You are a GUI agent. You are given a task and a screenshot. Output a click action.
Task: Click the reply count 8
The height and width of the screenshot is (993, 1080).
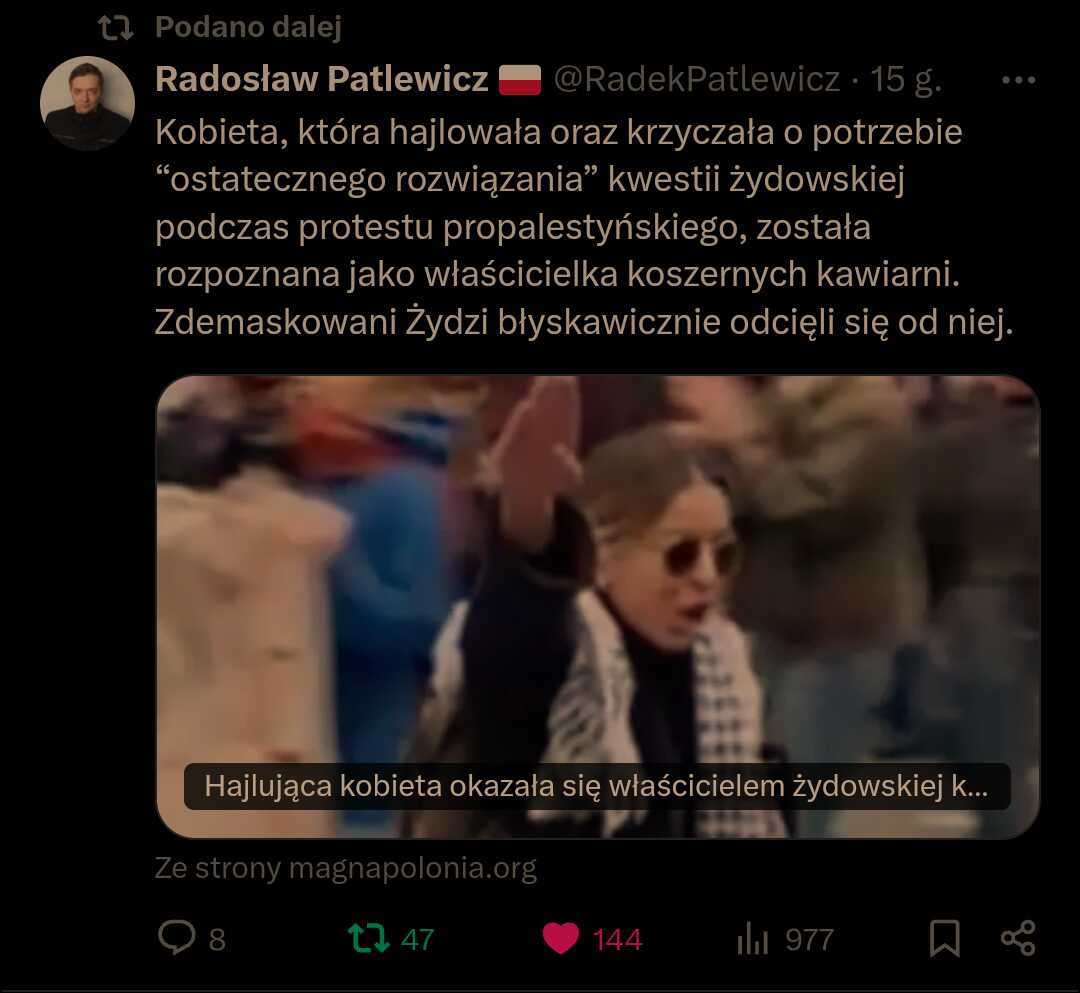tap(217, 939)
